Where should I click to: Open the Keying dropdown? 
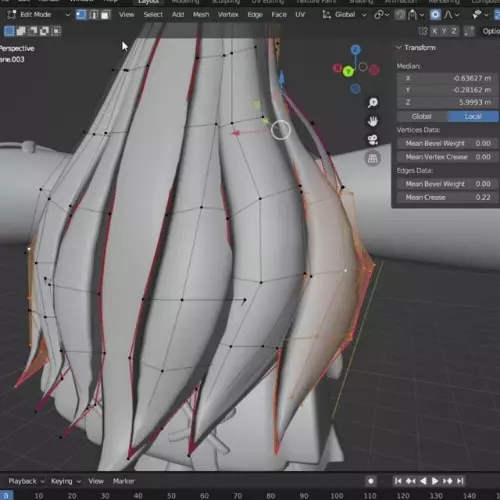(66, 481)
